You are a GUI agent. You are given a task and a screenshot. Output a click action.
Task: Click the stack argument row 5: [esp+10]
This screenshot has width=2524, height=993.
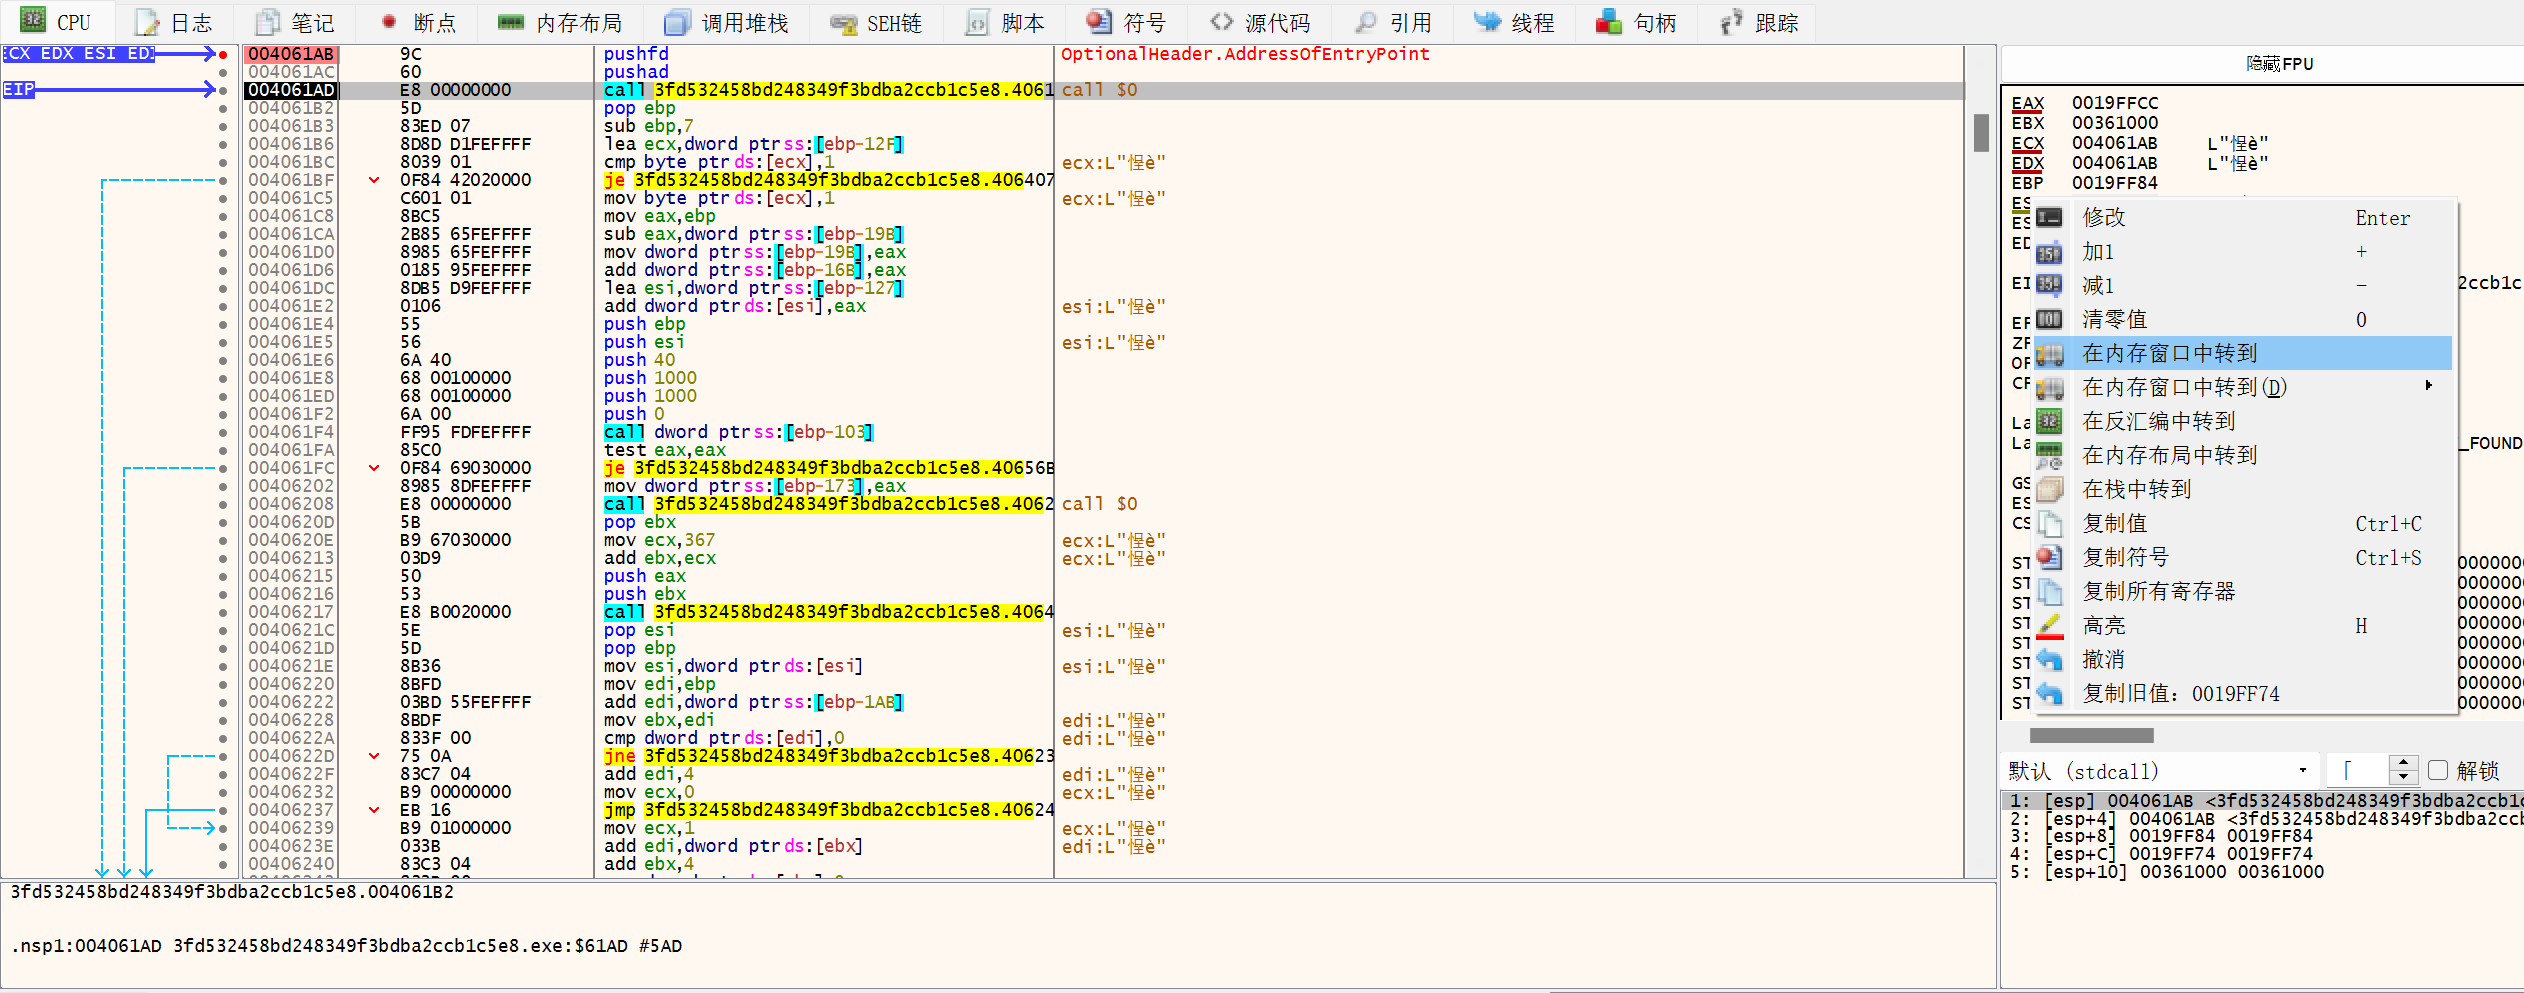[x=2262, y=872]
